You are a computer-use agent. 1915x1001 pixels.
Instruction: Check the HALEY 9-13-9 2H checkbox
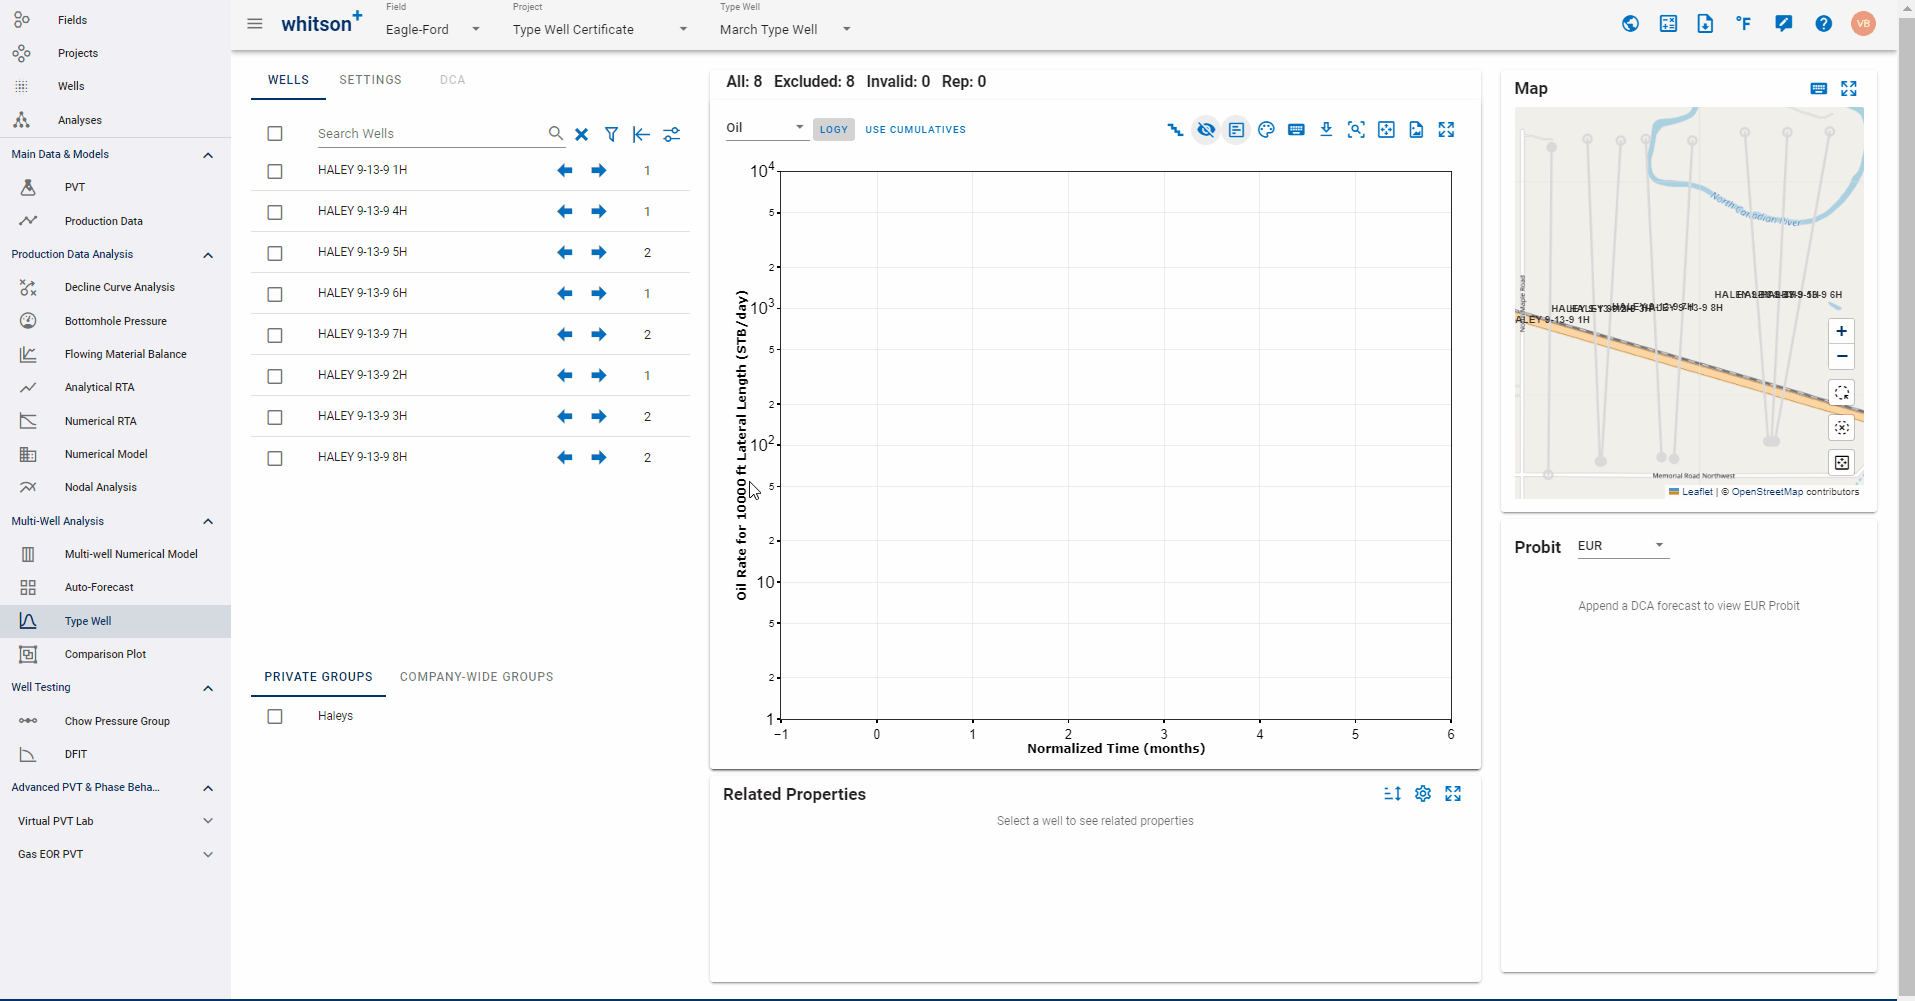pos(275,377)
